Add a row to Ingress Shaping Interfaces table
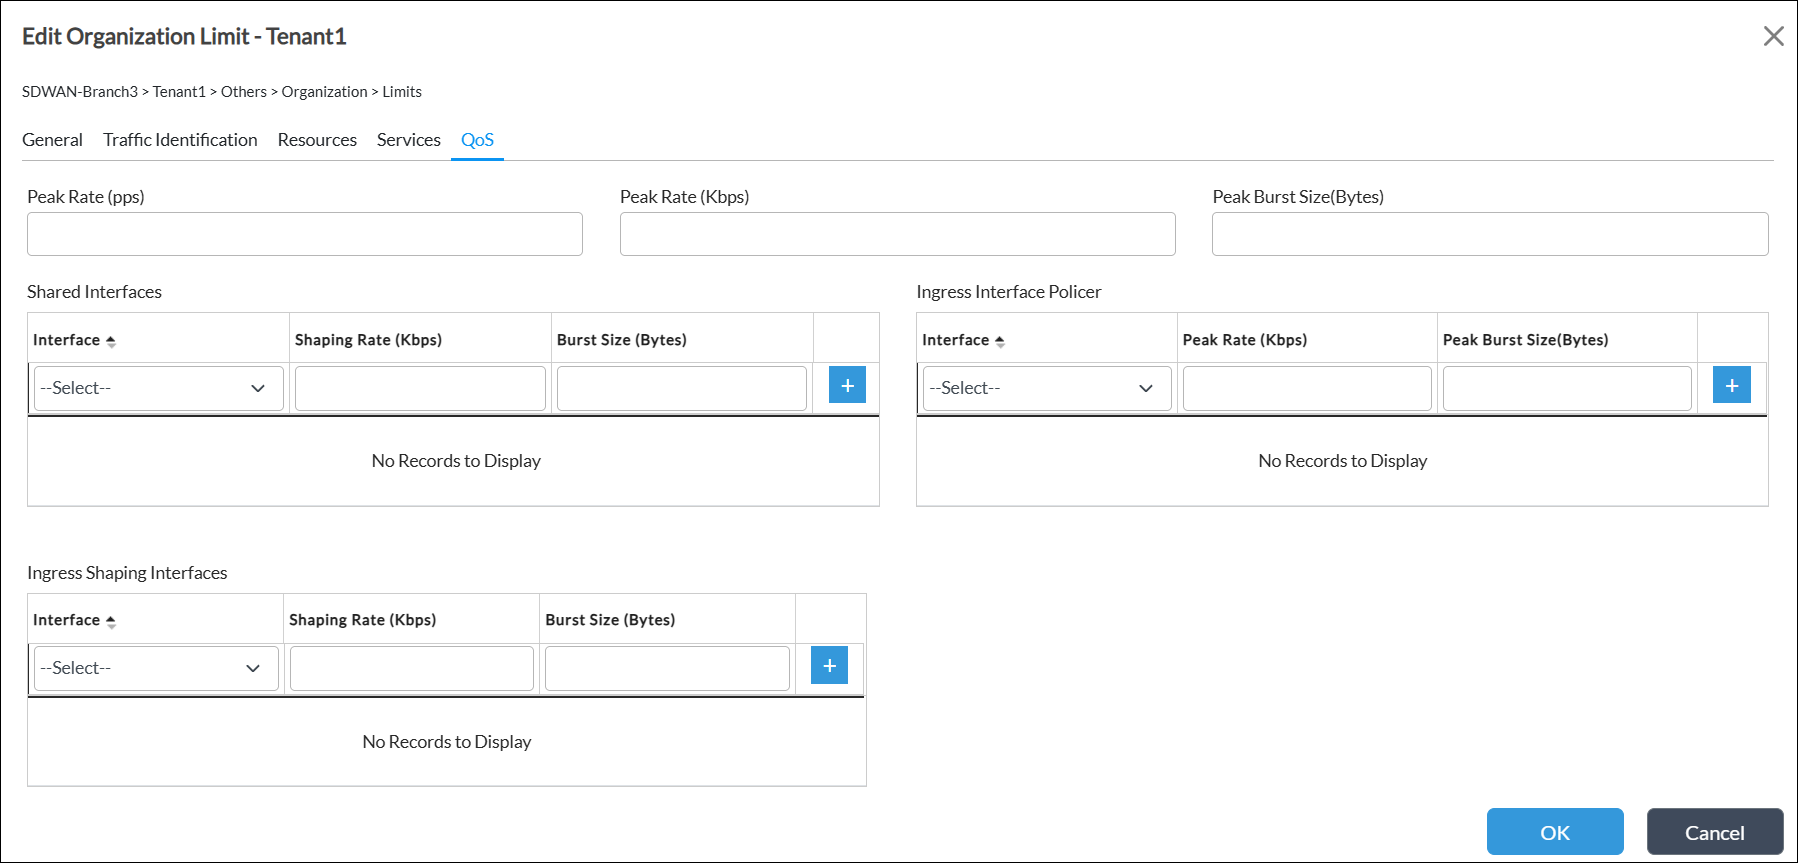The width and height of the screenshot is (1798, 863). tap(829, 666)
